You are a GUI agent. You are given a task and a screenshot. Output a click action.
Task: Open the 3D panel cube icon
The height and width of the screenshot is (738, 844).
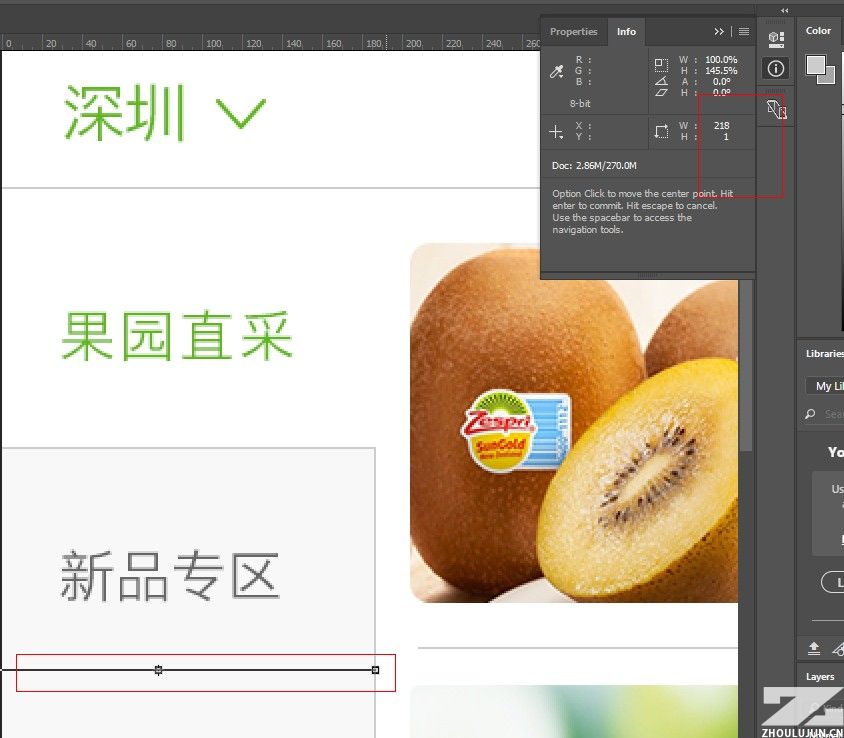pyautogui.click(x=776, y=39)
